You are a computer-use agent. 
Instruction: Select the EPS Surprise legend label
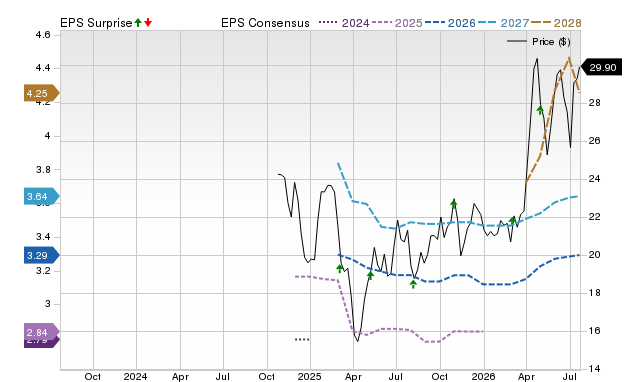pos(96,23)
